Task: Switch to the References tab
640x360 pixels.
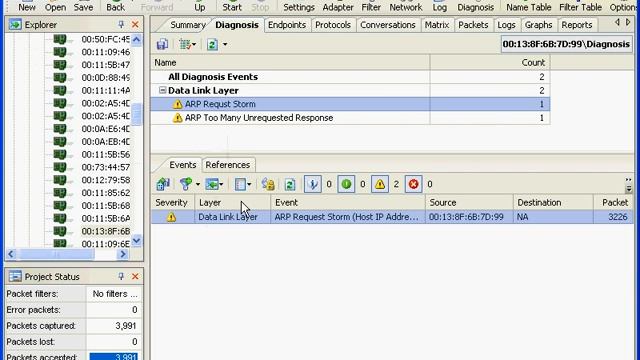Action: (x=228, y=165)
